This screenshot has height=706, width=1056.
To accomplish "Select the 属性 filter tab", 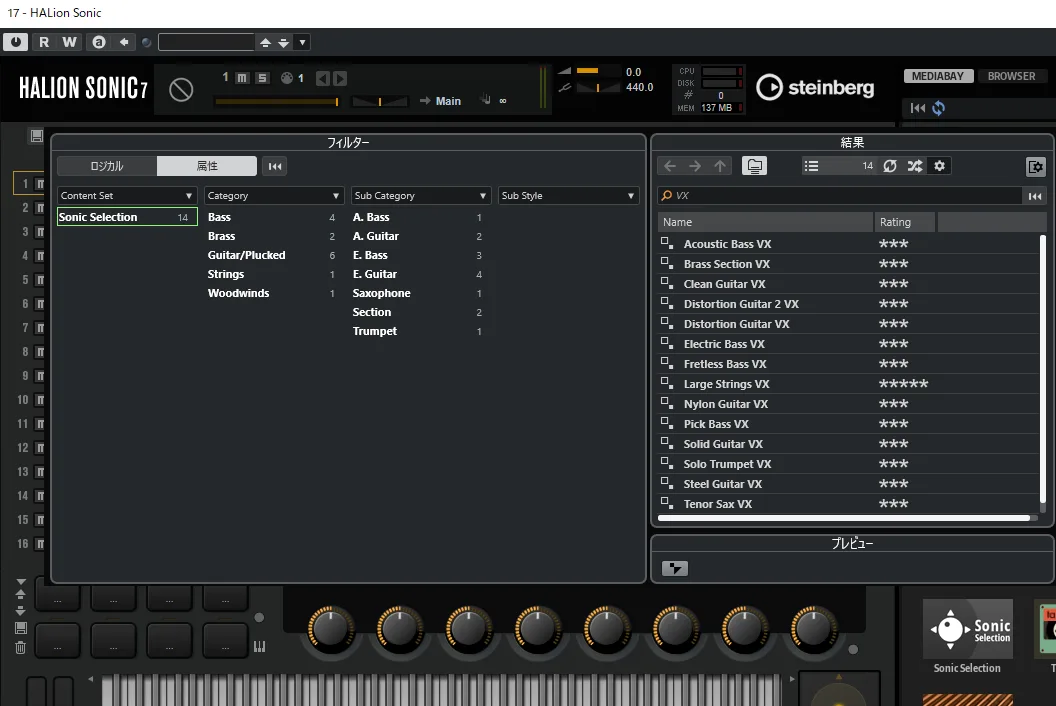I will 207,166.
